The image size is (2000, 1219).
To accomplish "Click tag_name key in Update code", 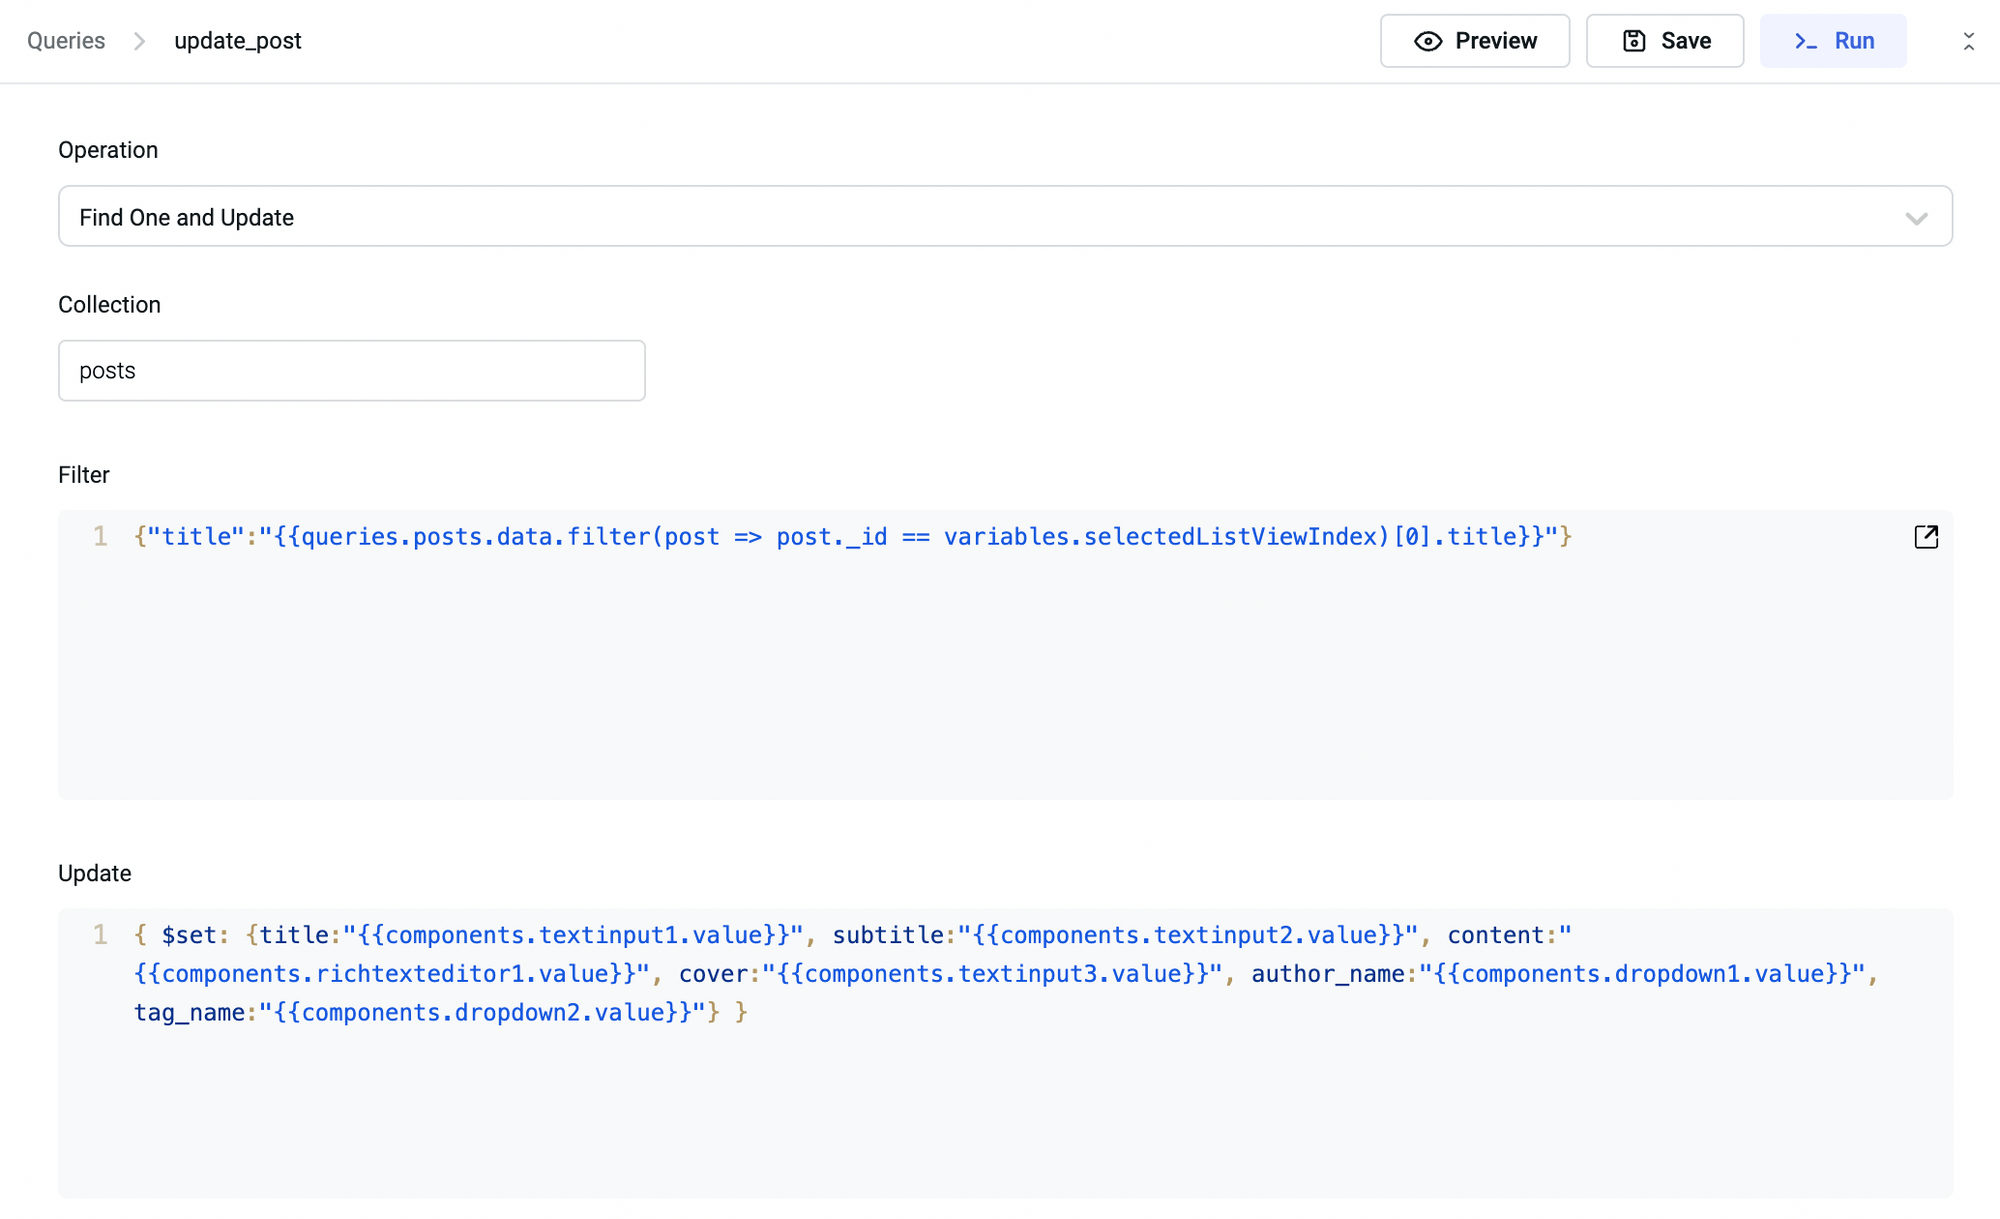I will pos(189,1012).
